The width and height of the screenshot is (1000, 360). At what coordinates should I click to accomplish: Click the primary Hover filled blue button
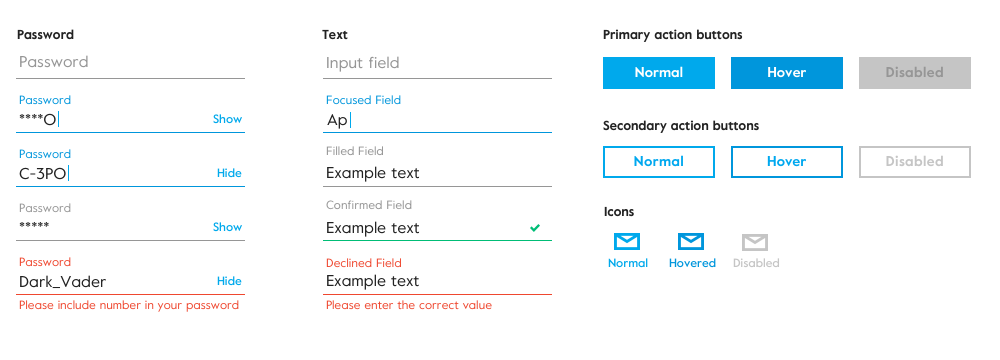point(786,73)
